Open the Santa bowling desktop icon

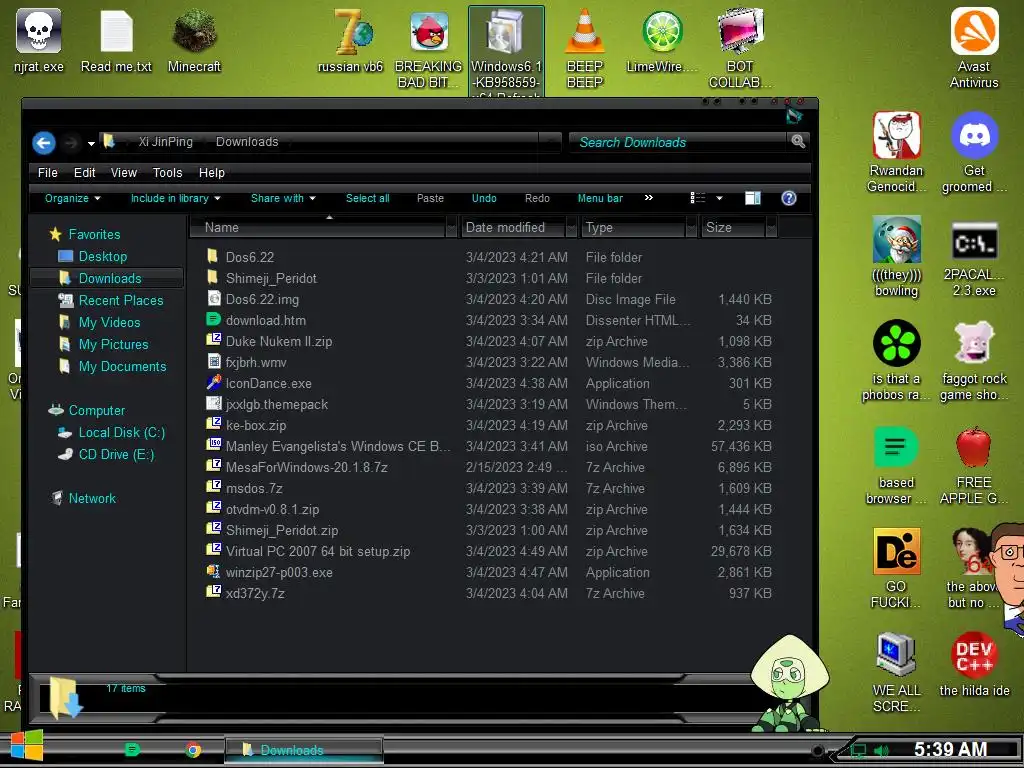click(896, 257)
